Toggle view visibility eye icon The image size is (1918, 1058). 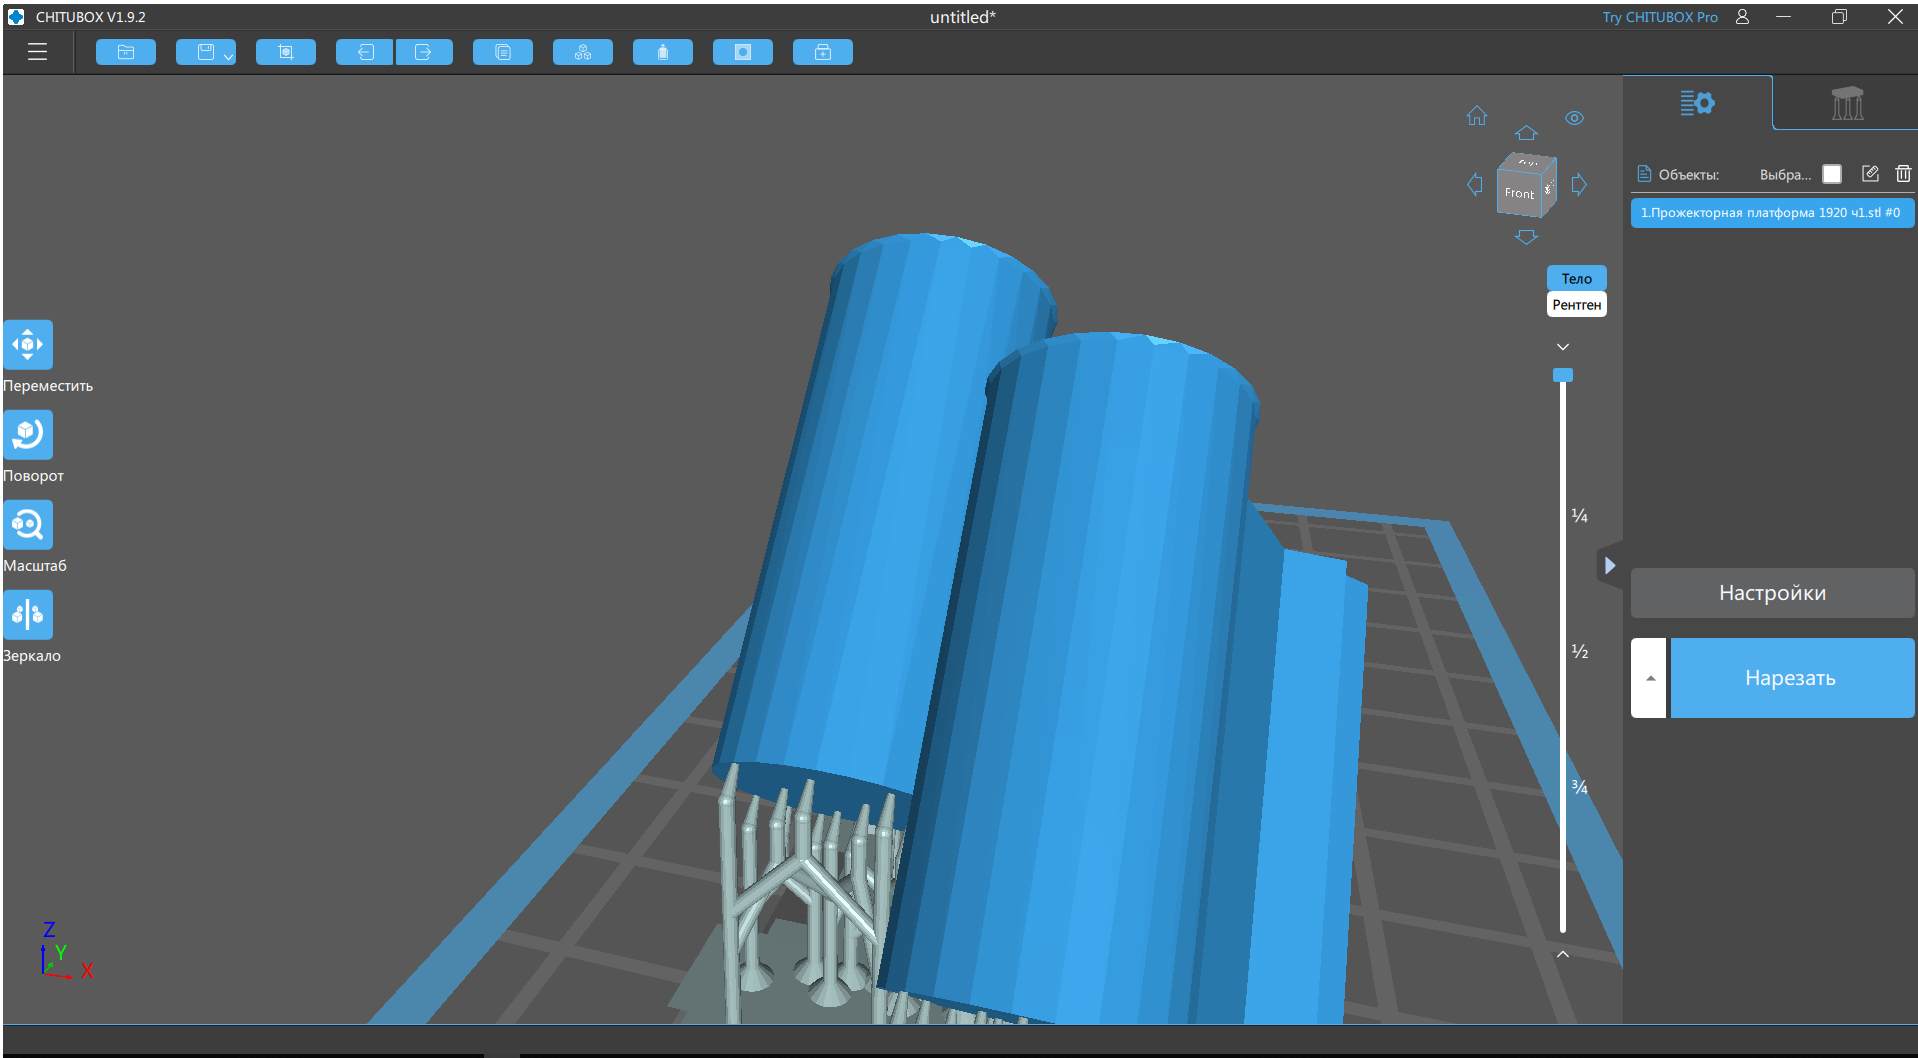click(1574, 118)
